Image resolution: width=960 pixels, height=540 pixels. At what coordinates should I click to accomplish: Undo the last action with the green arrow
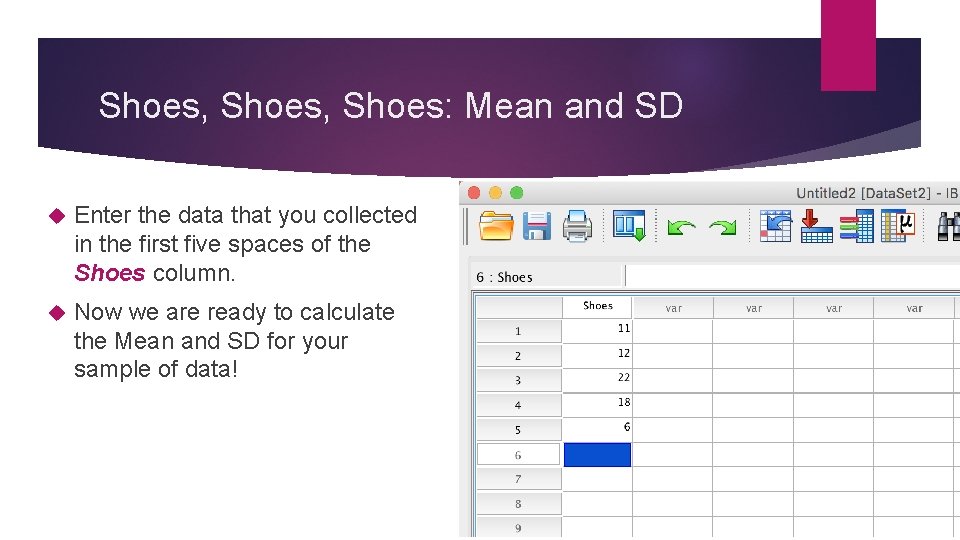(681, 227)
